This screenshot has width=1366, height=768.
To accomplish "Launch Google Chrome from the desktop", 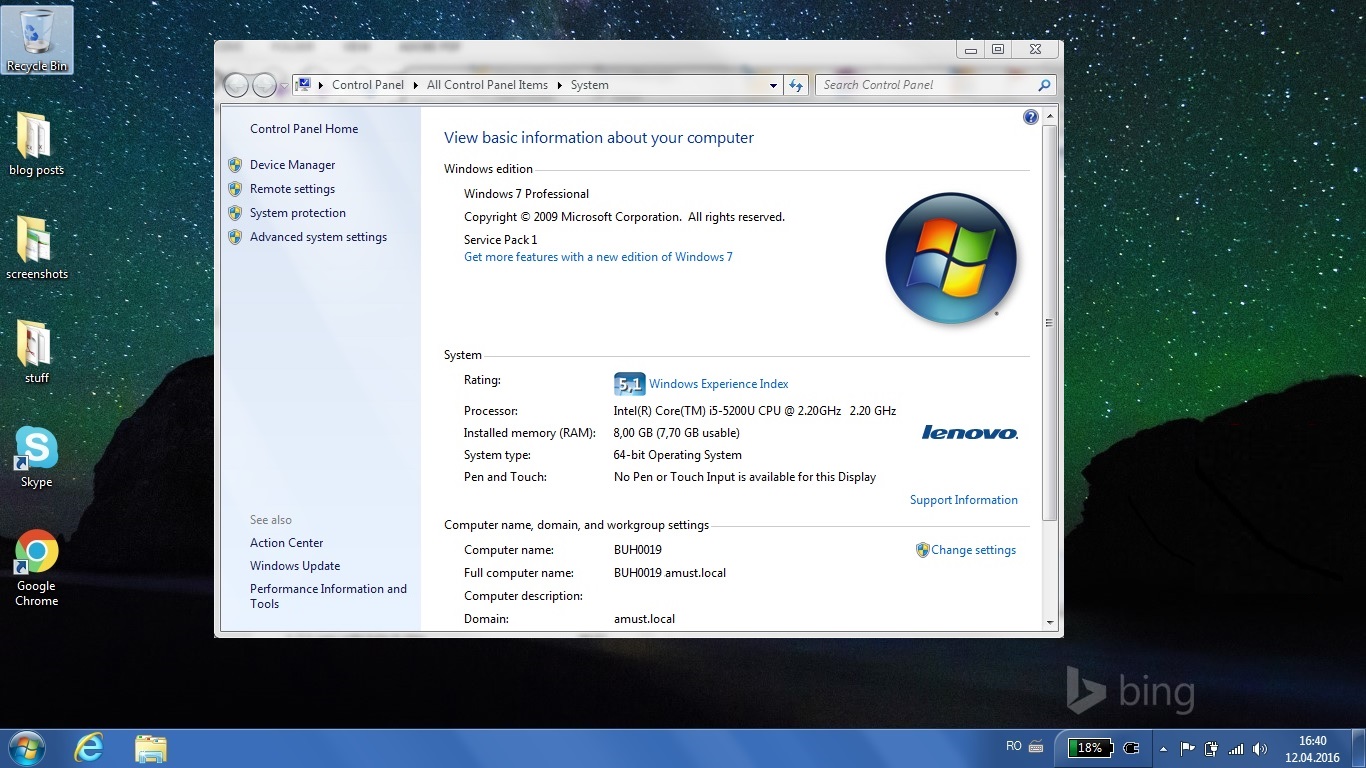I will click(x=37, y=568).
